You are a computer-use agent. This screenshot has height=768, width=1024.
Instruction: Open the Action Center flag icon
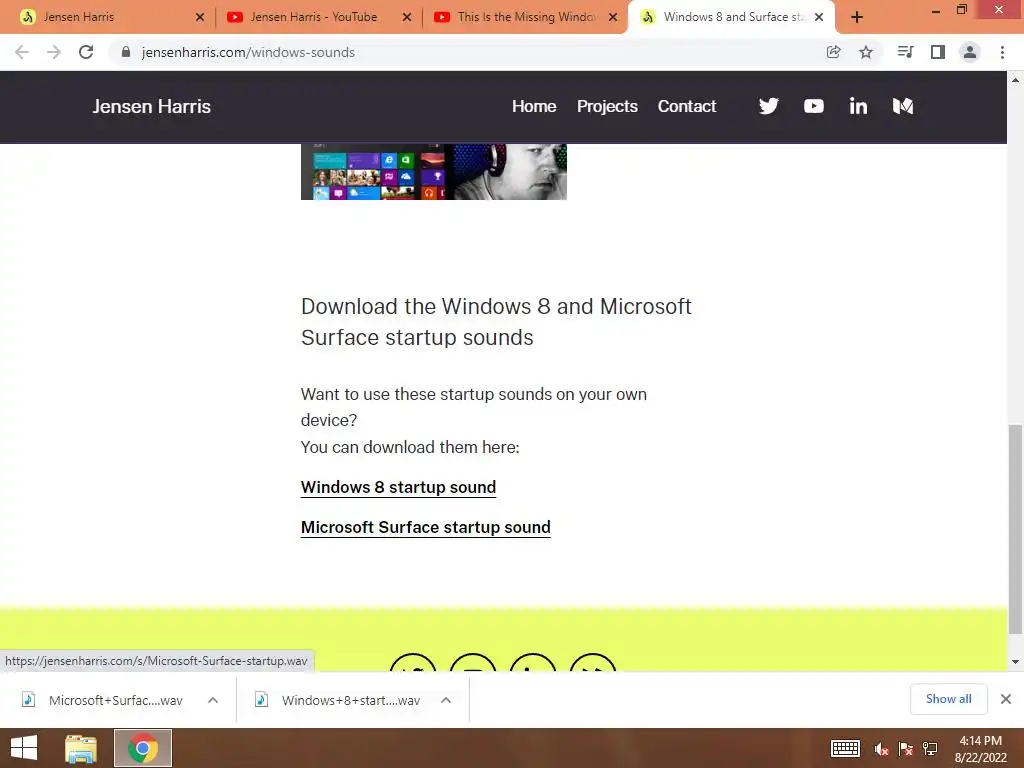tap(905, 749)
